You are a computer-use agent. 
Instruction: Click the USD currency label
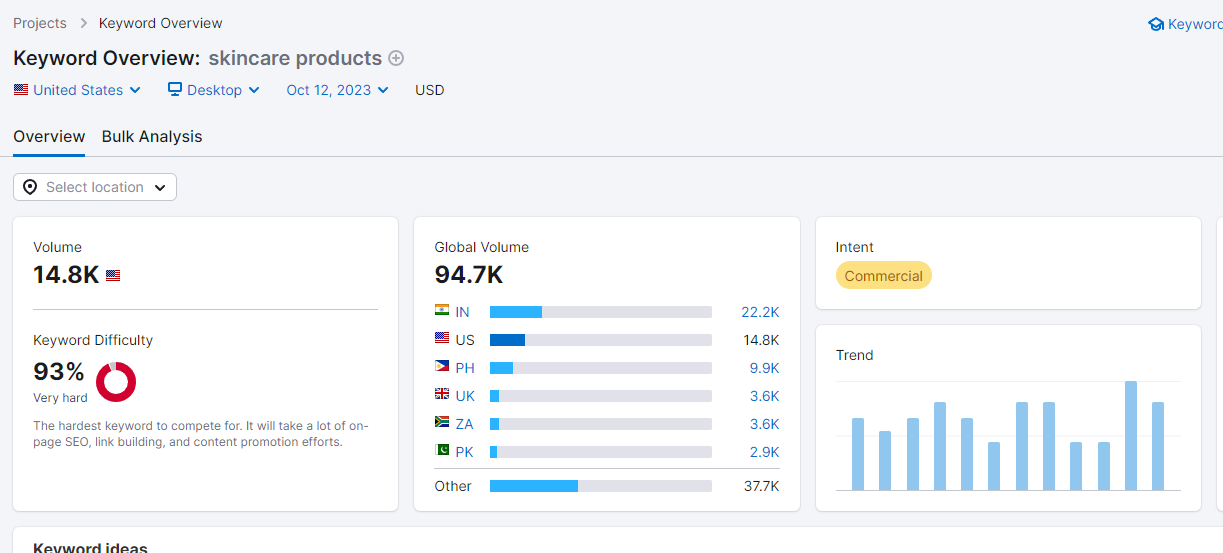pos(430,90)
